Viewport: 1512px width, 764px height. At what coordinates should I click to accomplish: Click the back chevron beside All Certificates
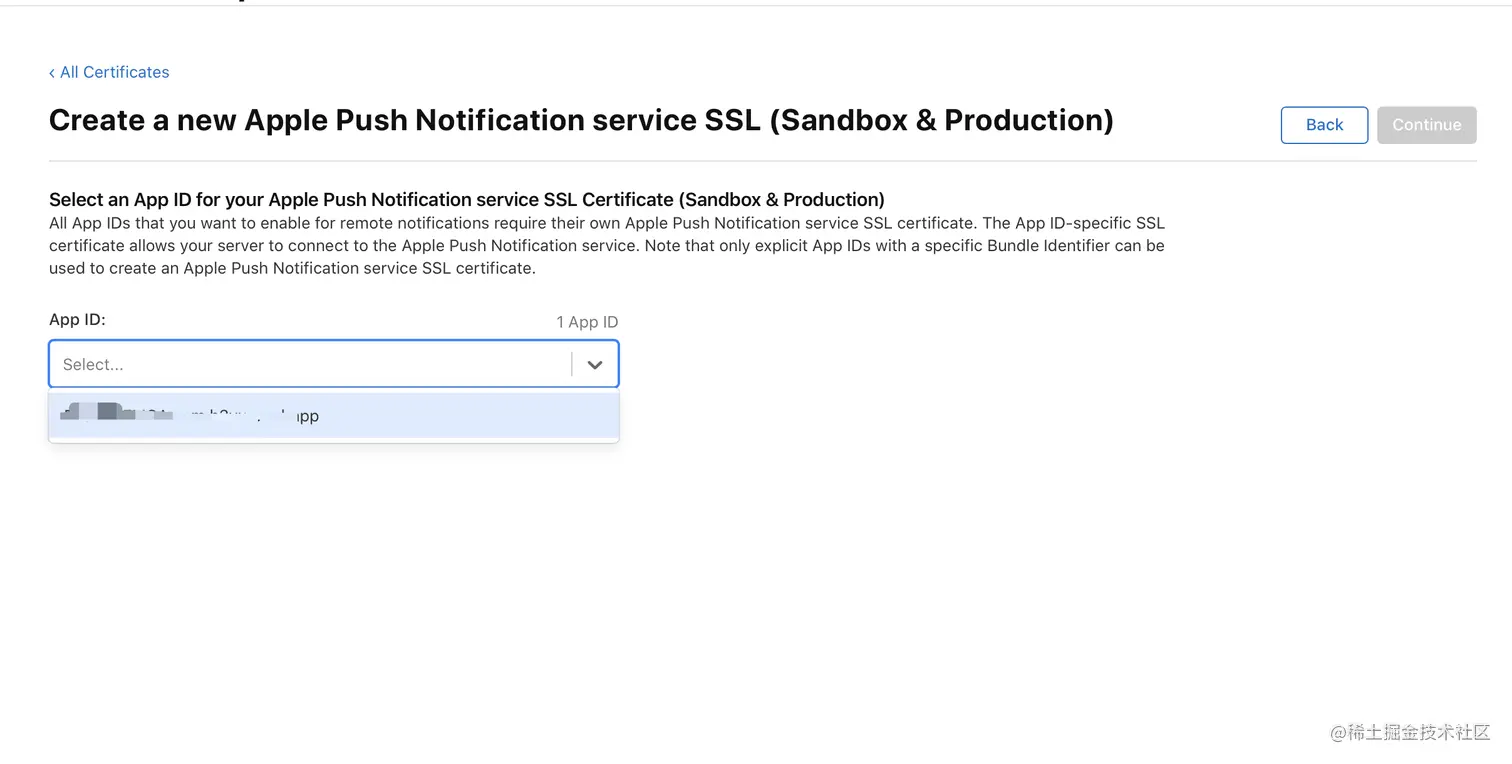point(52,73)
